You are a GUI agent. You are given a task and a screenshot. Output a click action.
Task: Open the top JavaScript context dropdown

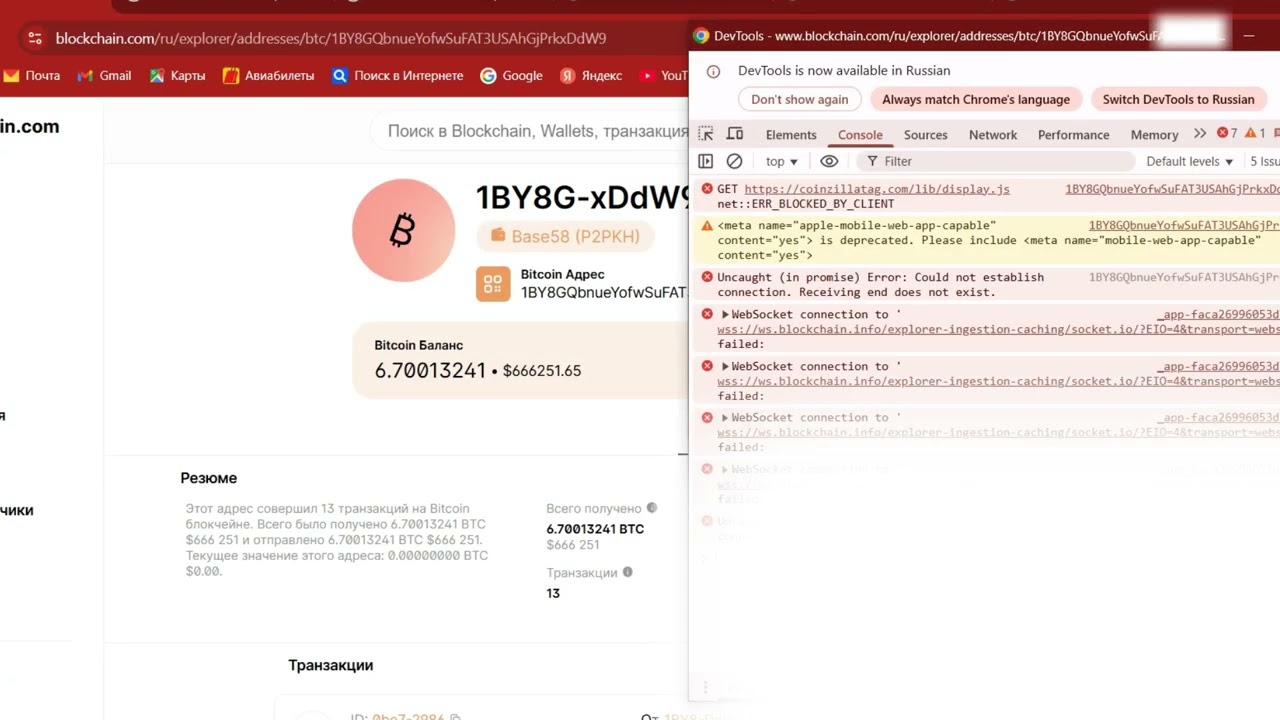[x=782, y=161]
